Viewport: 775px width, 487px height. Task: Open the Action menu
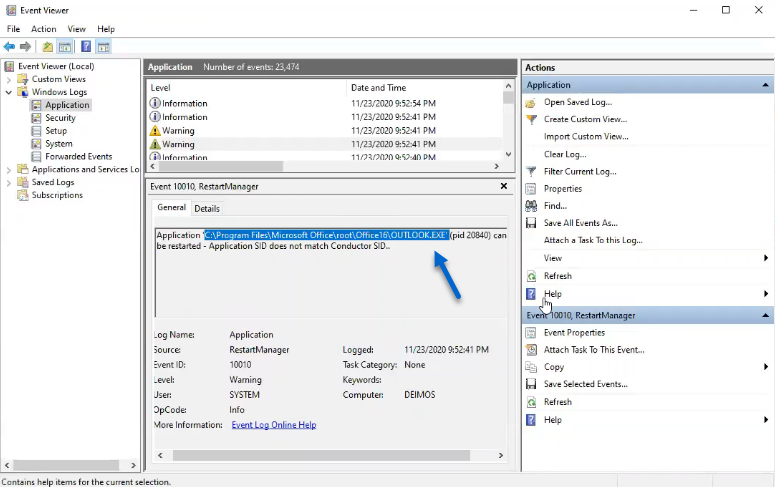pyautogui.click(x=43, y=29)
